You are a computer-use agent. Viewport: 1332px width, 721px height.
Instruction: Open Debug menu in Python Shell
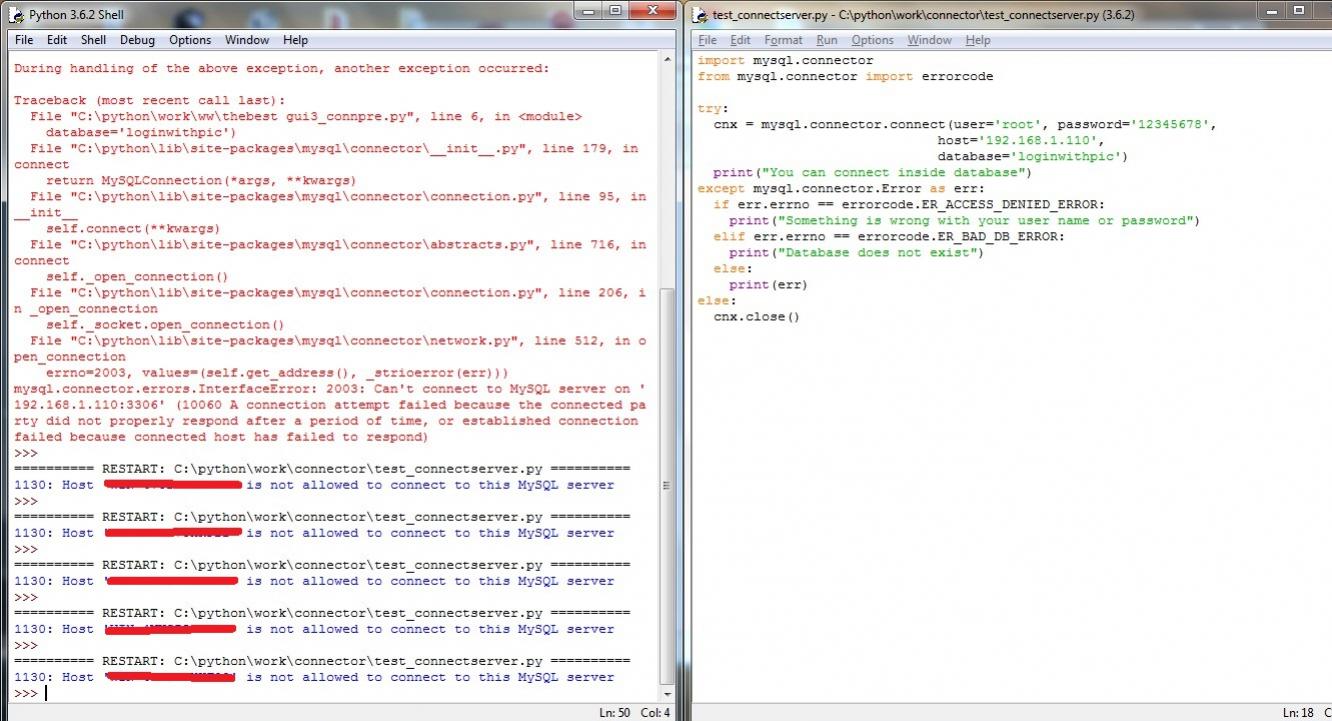pyautogui.click(x=138, y=40)
